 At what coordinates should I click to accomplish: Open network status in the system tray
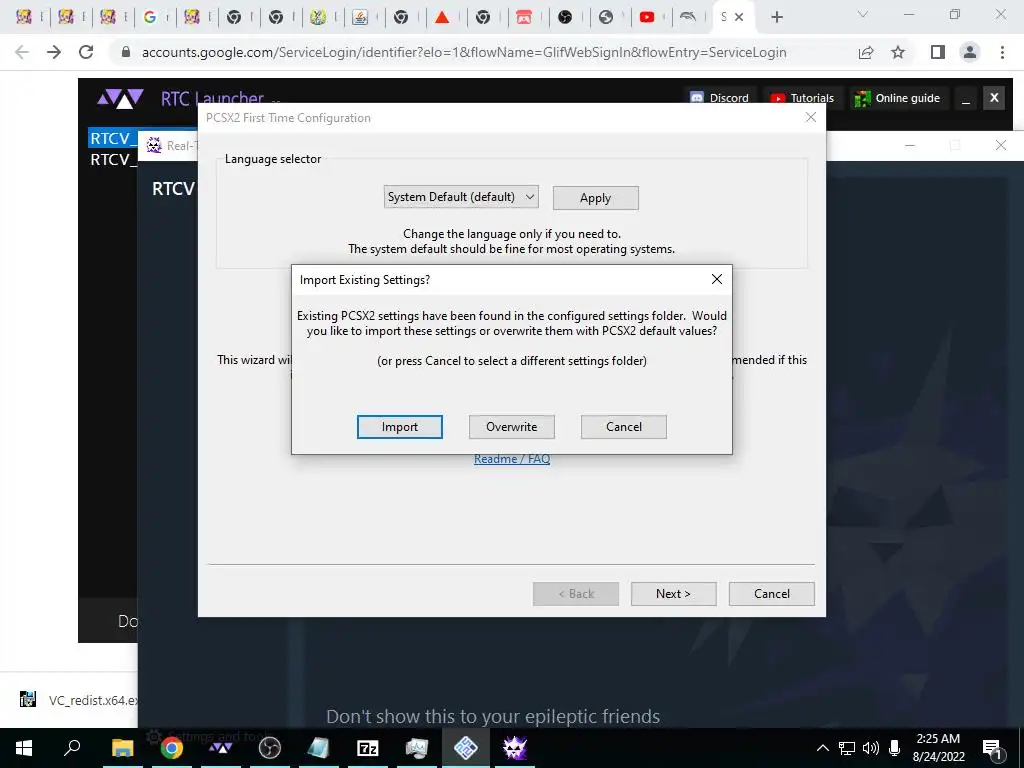[x=847, y=748]
